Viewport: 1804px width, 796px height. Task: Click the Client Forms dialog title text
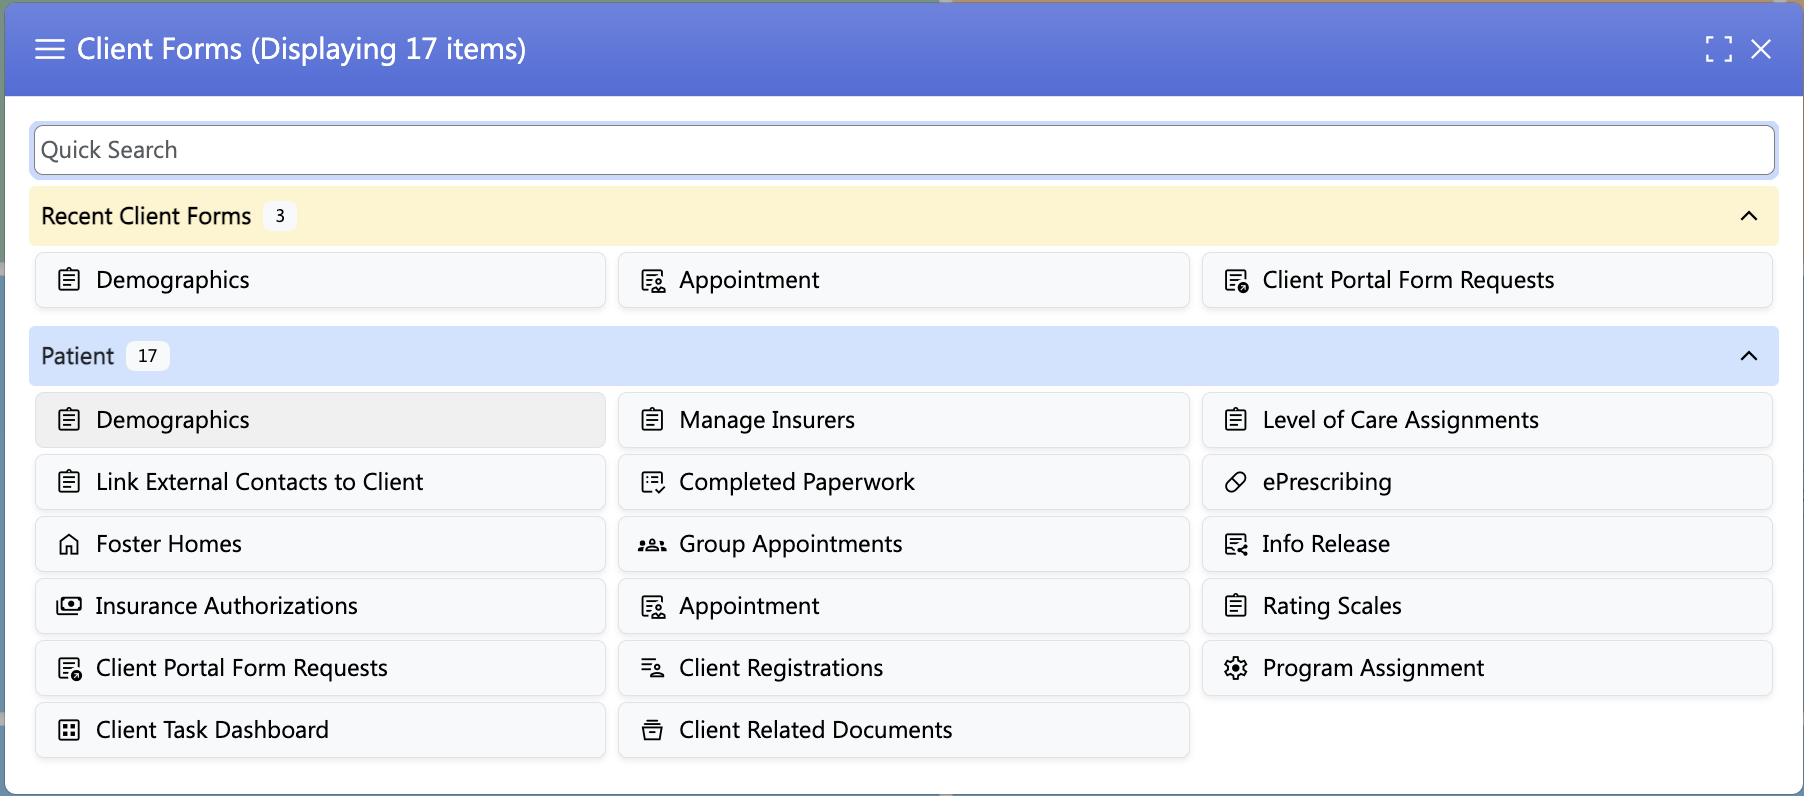(301, 49)
